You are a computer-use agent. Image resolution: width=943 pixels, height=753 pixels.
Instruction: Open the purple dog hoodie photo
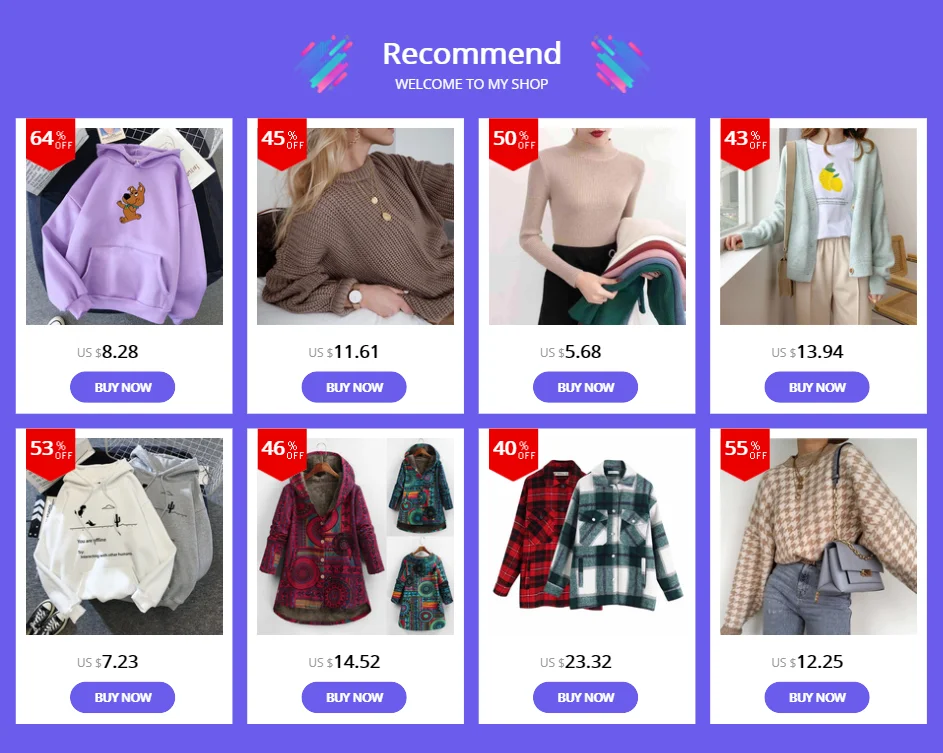[x=124, y=226]
